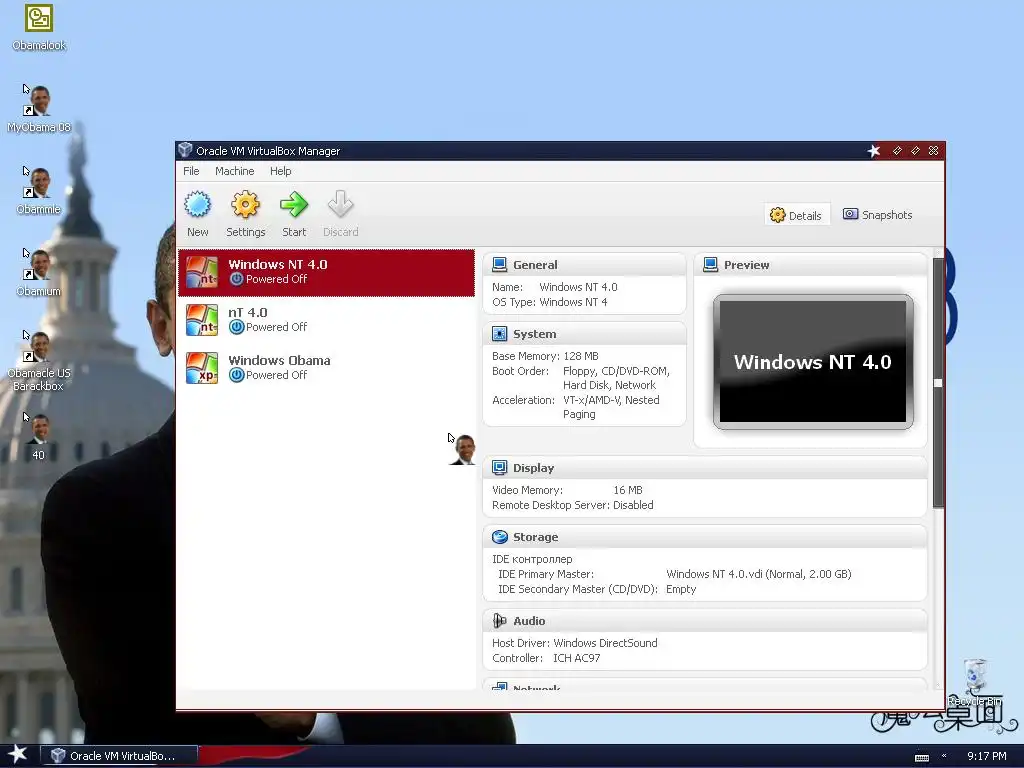The image size is (1024, 768).
Task: Click Oracle VM VirtualBox taskbar button
Action: (119, 756)
